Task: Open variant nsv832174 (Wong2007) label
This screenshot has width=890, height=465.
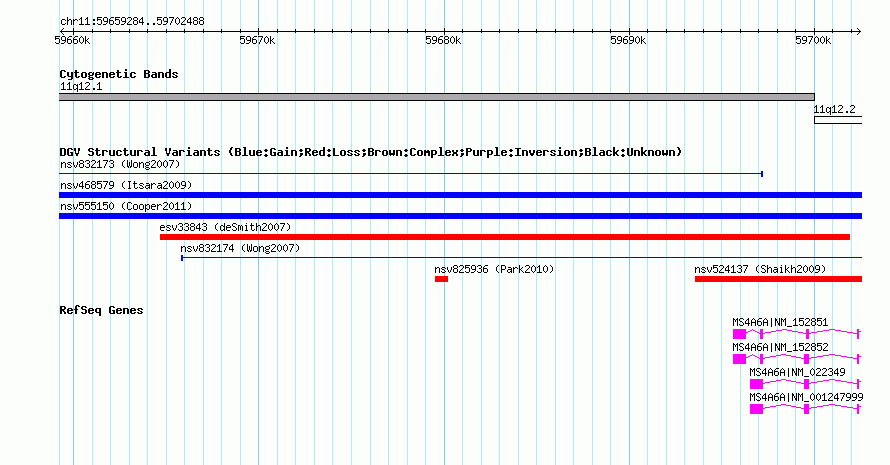Action: click(240, 248)
